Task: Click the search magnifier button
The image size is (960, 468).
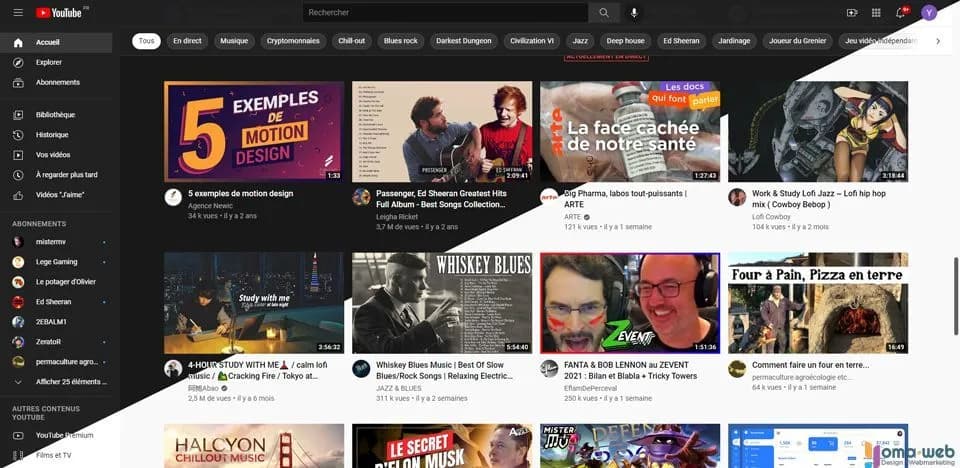Action: (x=604, y=12)
